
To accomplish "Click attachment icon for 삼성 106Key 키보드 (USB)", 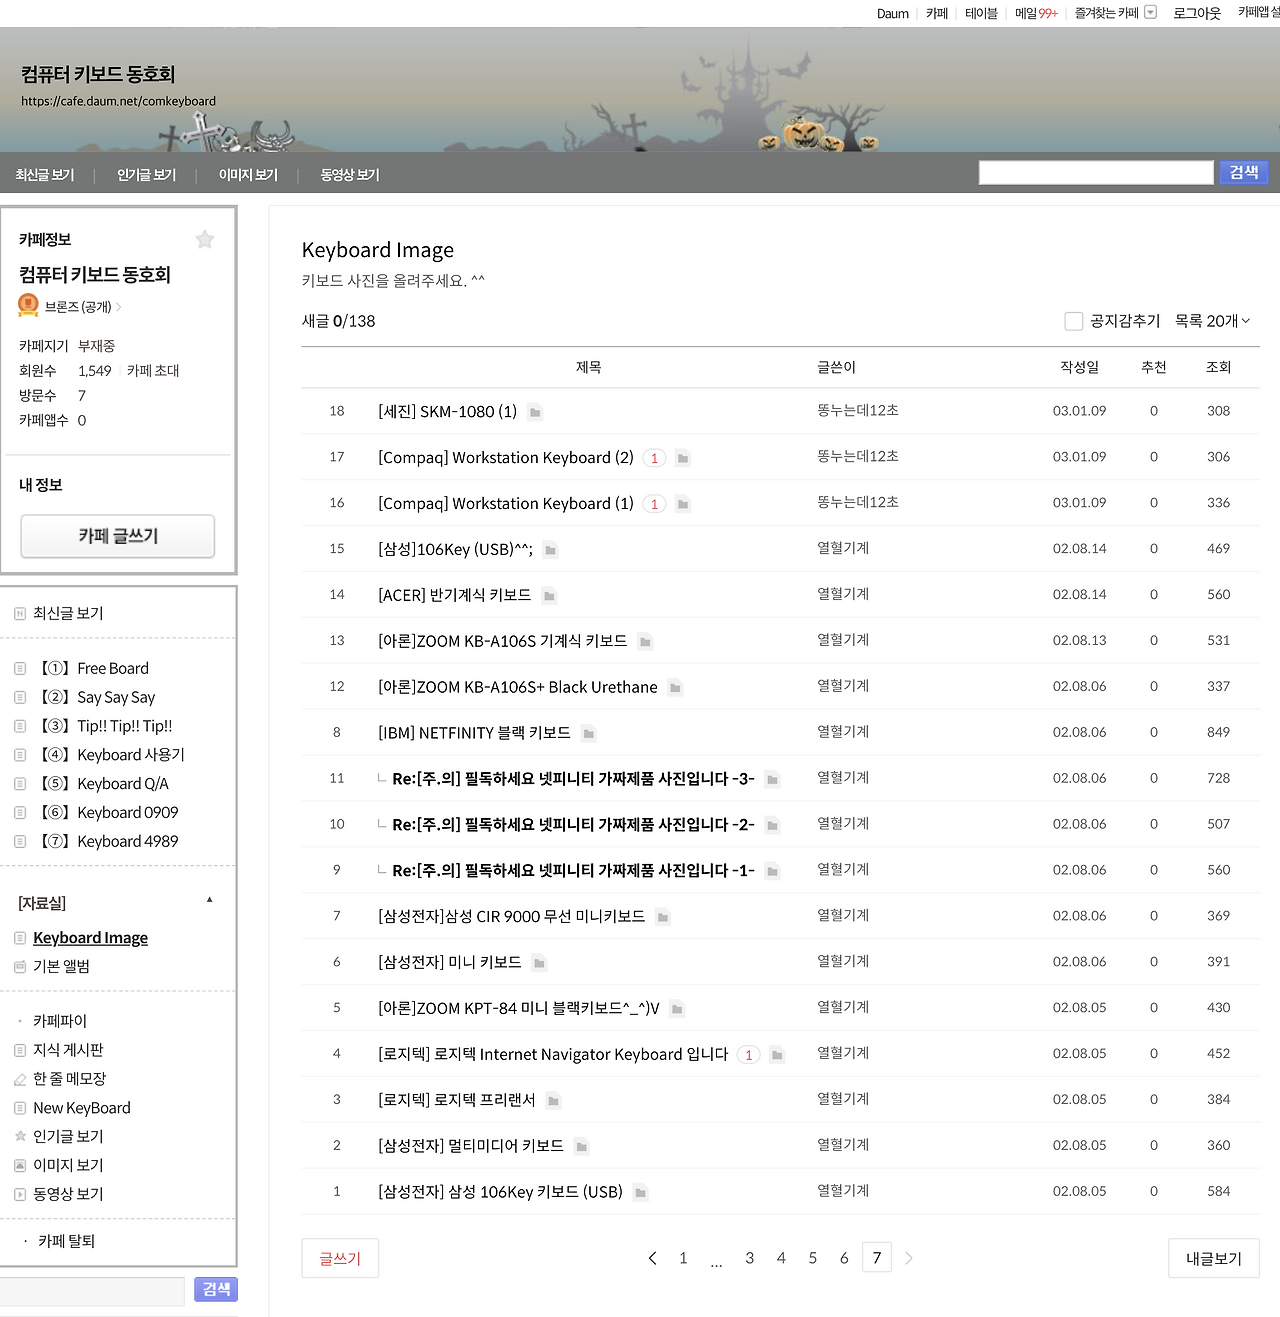I will (641, 1193).
